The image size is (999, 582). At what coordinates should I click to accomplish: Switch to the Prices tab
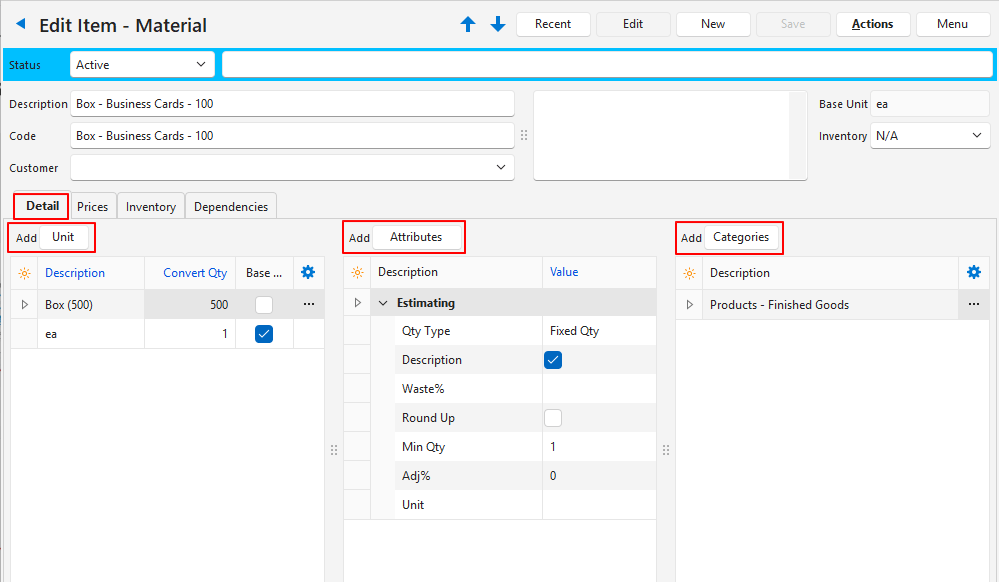93,206
